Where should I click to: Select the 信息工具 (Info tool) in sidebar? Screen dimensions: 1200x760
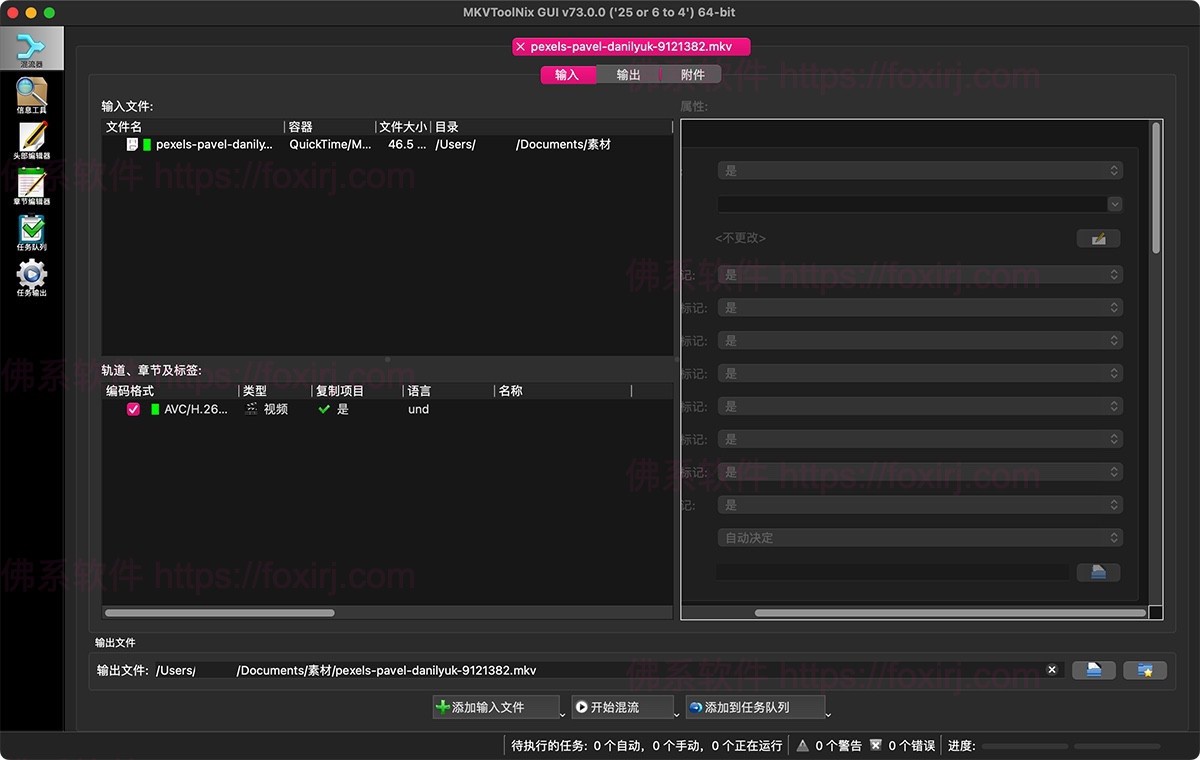coord(32,93)
